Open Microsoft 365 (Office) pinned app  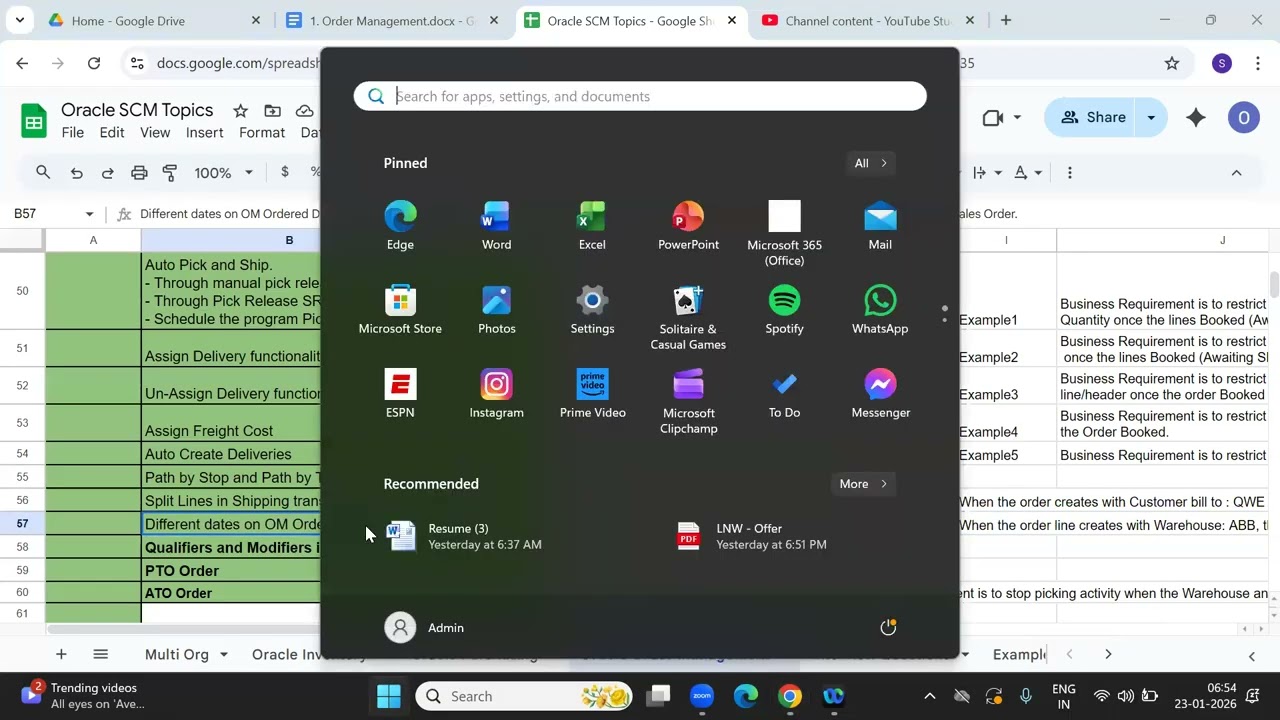point(784,234)
